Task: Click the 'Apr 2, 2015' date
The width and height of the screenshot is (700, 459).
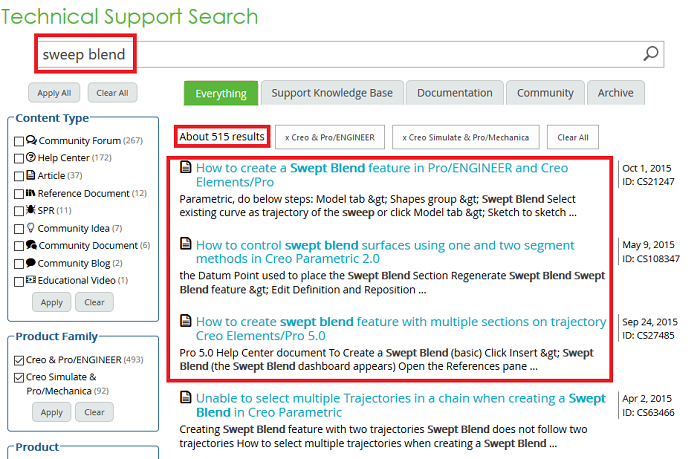Action: tap(647, 398)
